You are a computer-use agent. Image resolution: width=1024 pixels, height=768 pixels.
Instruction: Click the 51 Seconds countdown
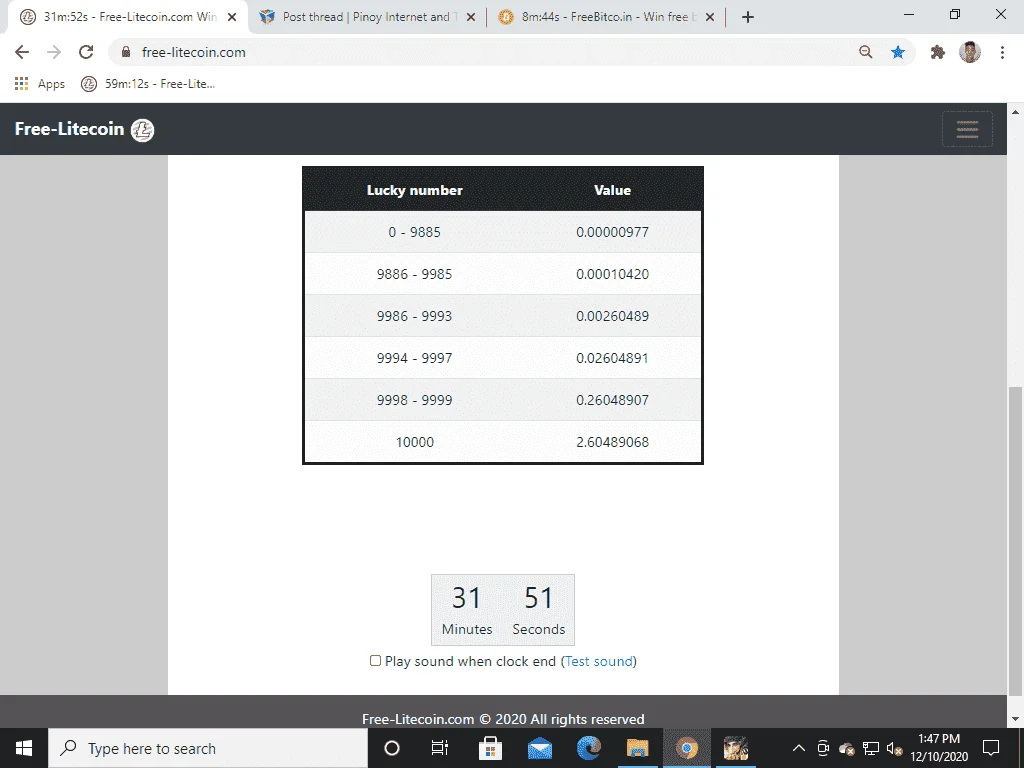(x=539, y=610)
